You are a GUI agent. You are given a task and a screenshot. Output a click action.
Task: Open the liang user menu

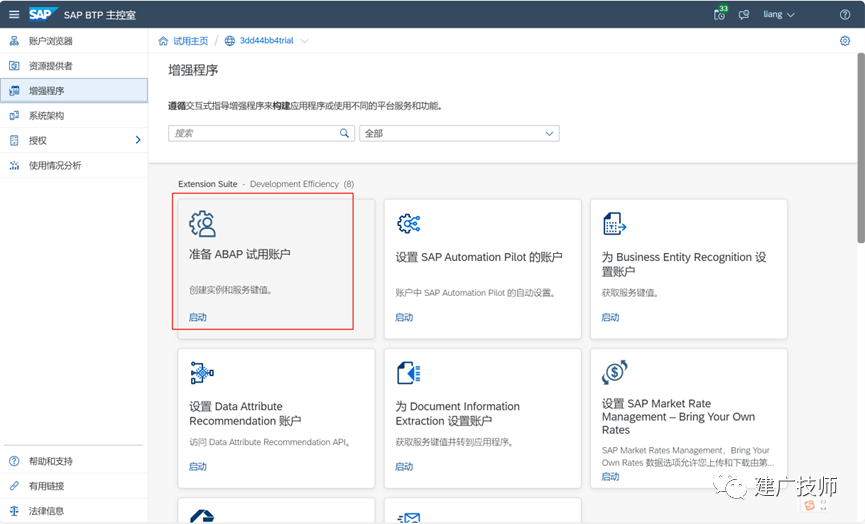click(778, 14)
